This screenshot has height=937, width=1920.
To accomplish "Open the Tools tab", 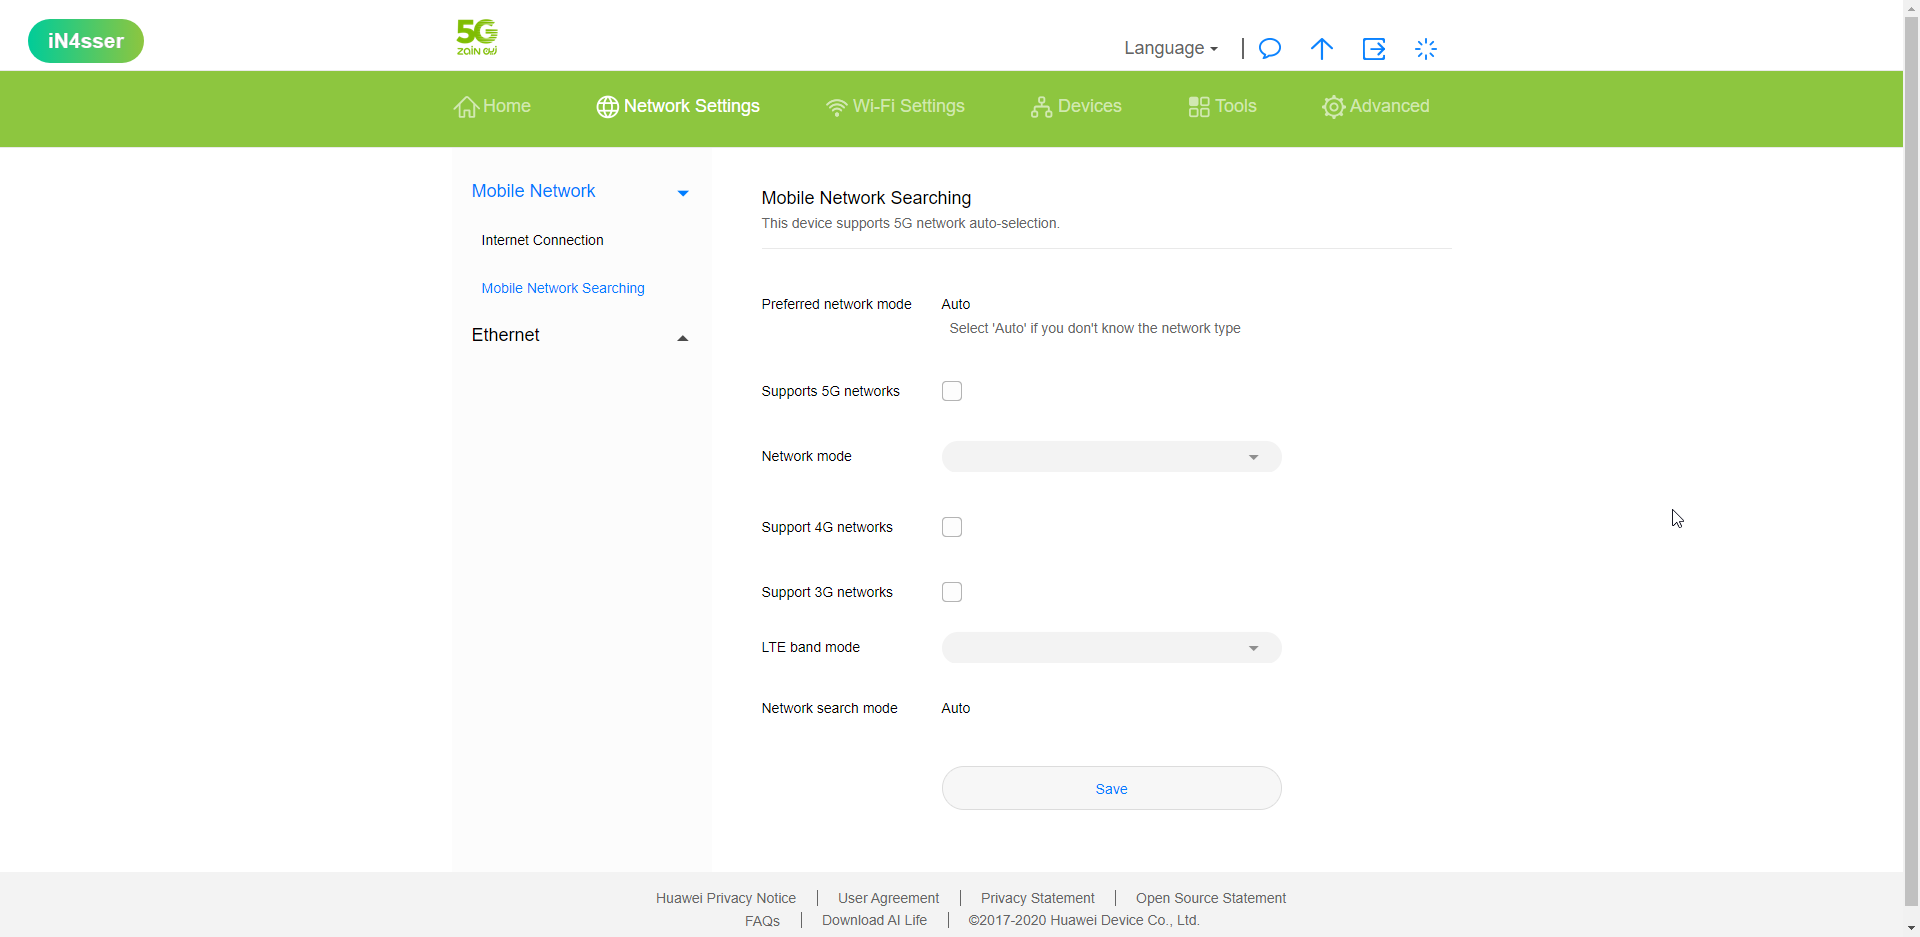I will point(1222,106).
